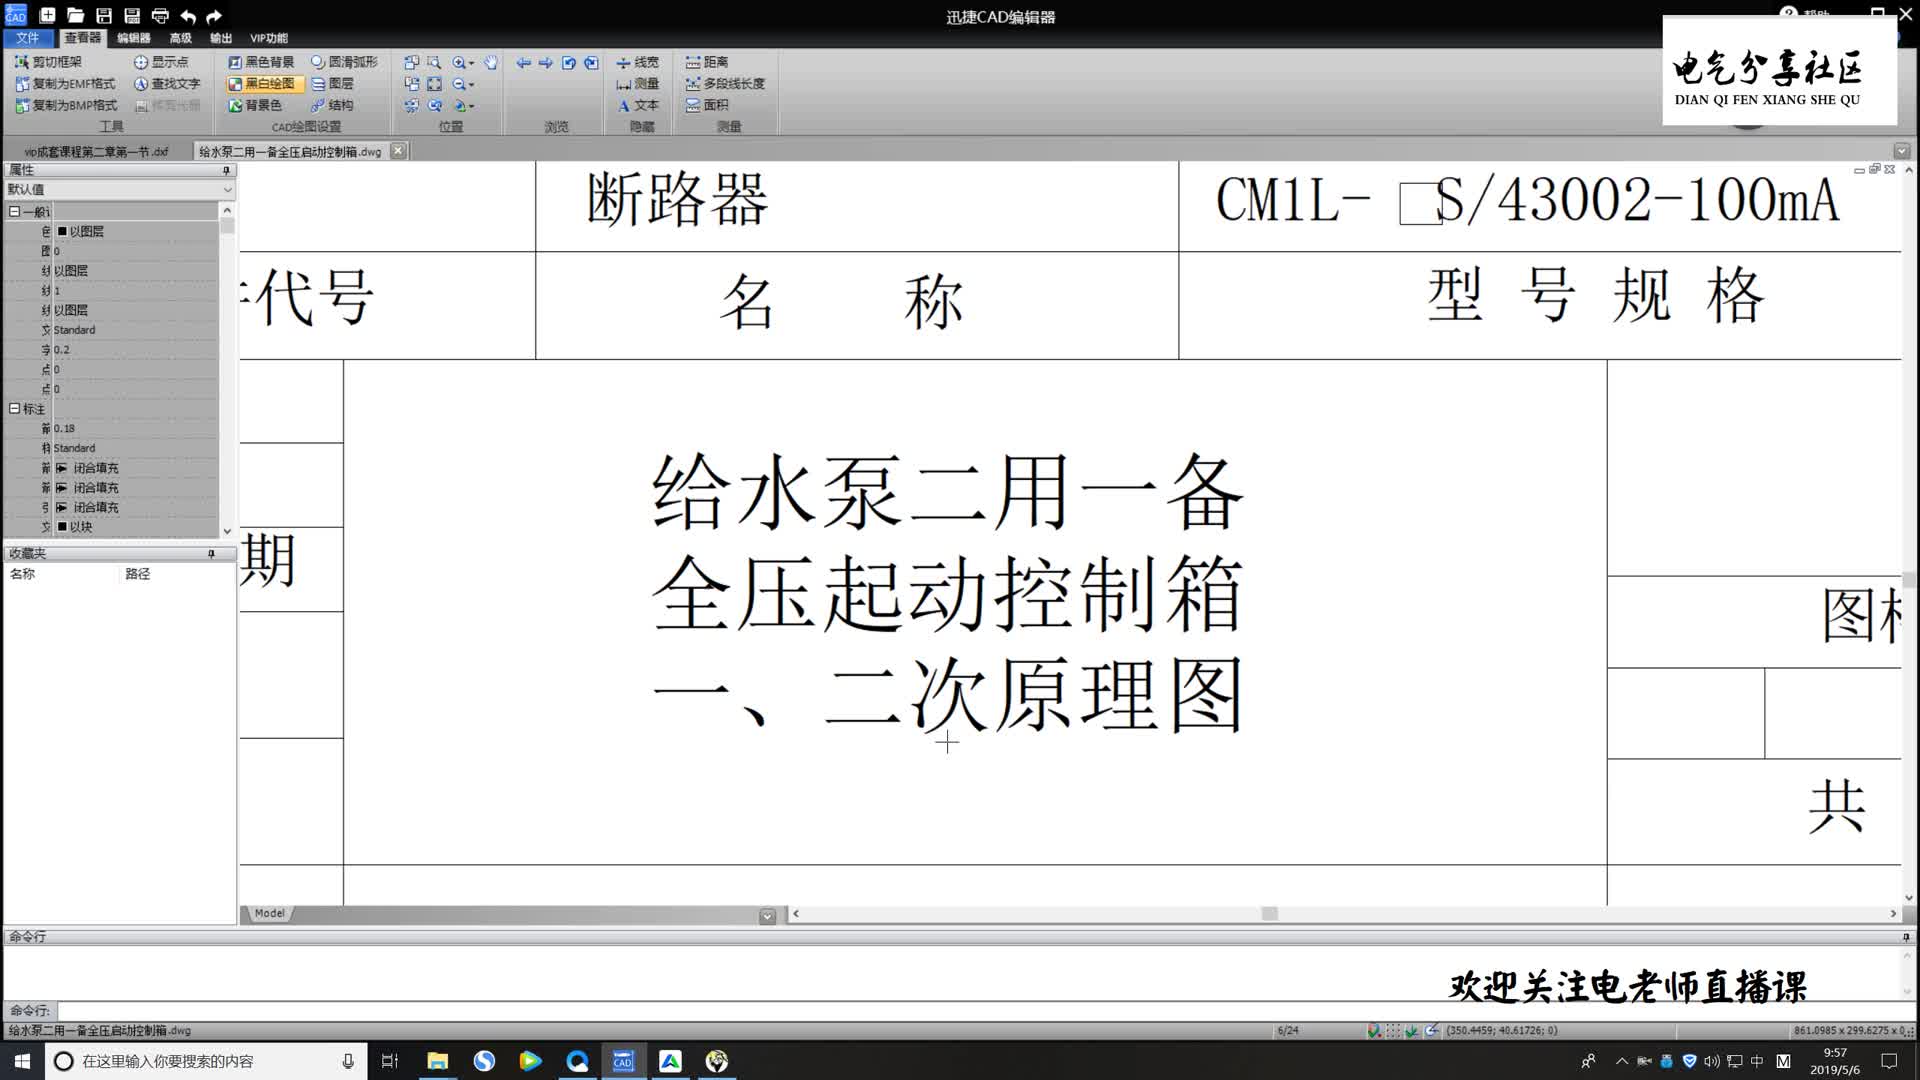Open the 文件 file menu
The height and width of the screenshot is (1080, 1920).
[27, 38]
